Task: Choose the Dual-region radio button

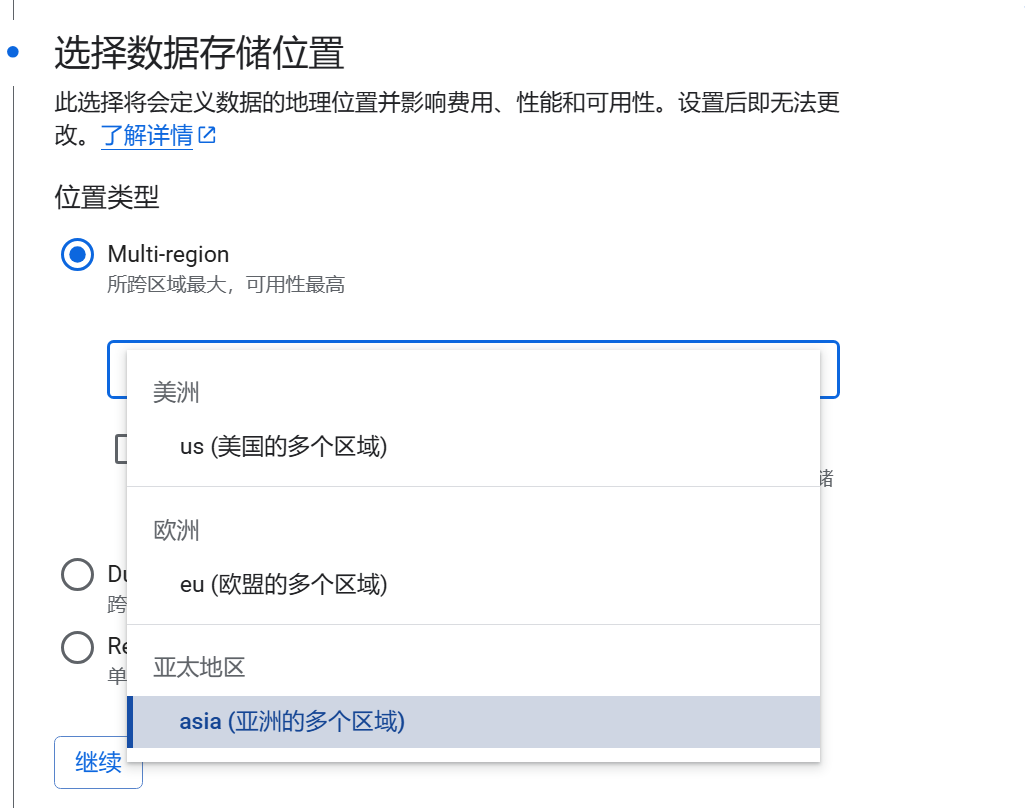Action: [x=77, y=575]
